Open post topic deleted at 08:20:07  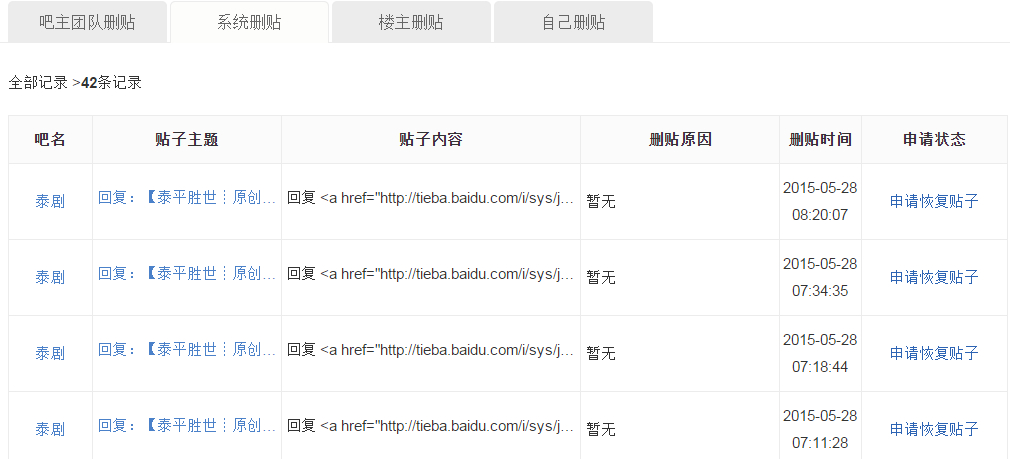point(187,197)
